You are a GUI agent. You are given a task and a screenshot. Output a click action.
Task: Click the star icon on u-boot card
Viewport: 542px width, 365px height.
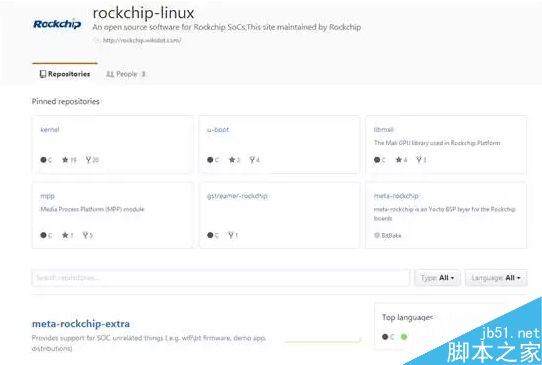[232, 160]
